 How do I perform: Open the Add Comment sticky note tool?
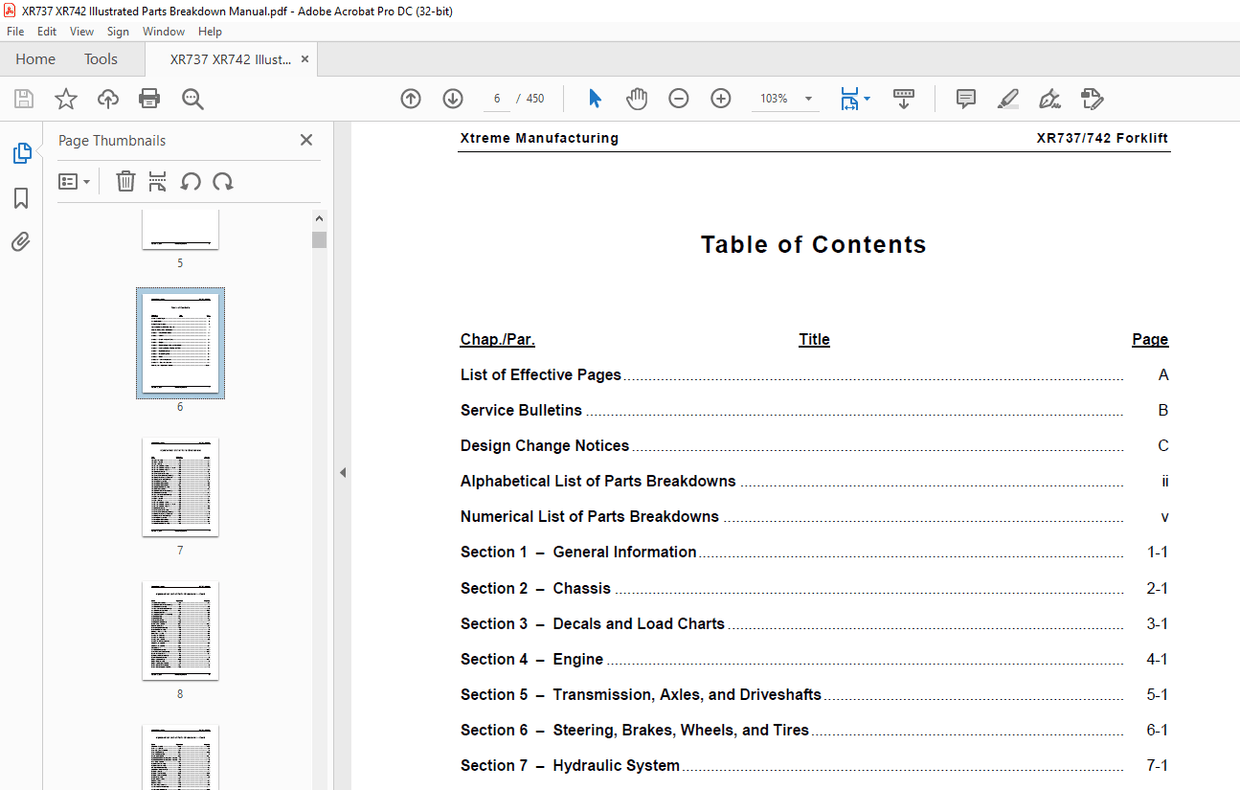point(966,98)
